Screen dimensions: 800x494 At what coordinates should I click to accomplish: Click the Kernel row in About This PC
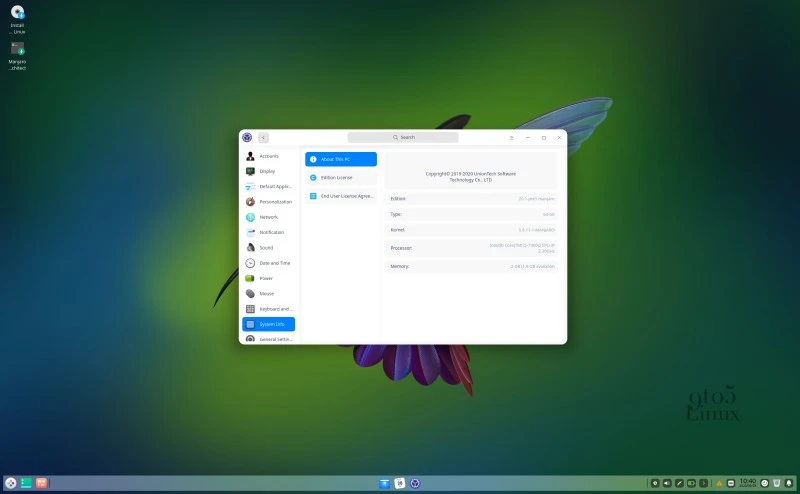click(x=471, y=230)
